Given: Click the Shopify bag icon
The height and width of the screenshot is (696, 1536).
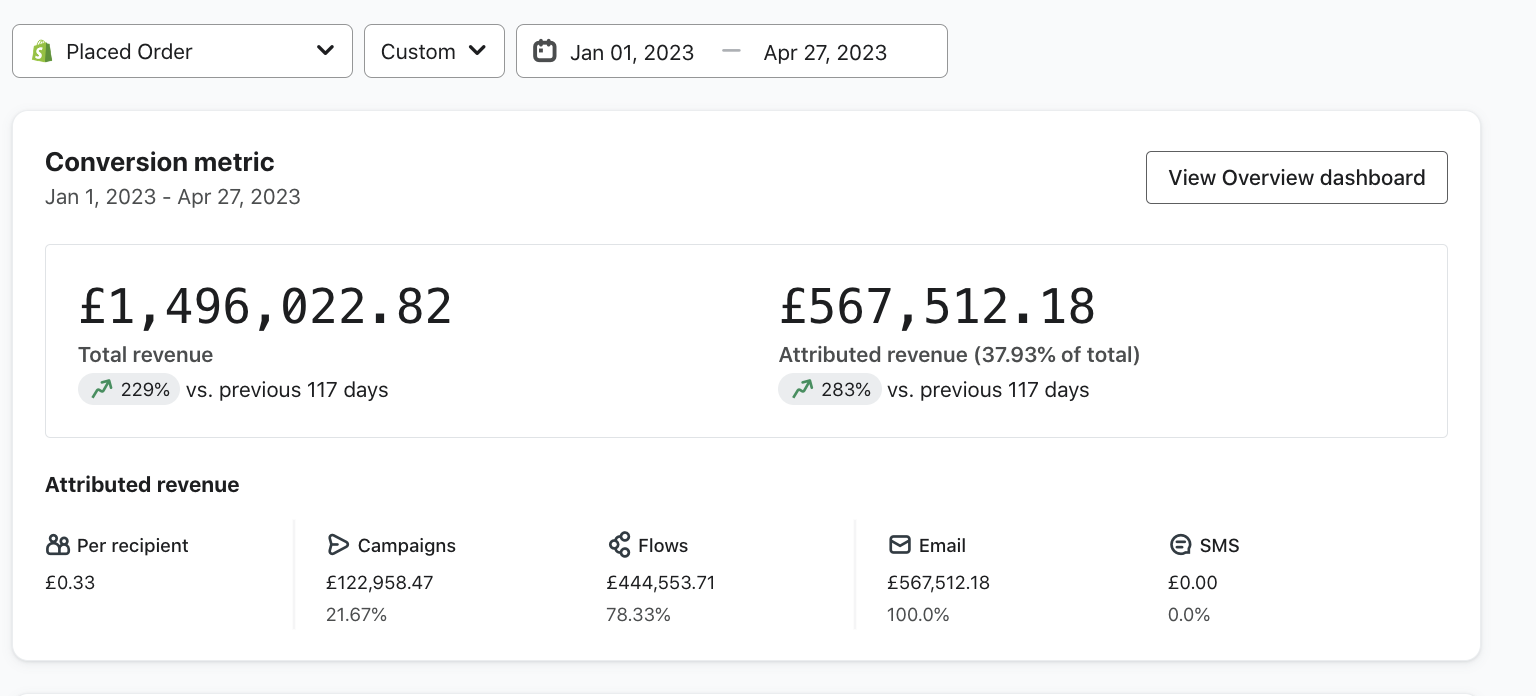Looking at the screenshot, I should coord(42,51).
